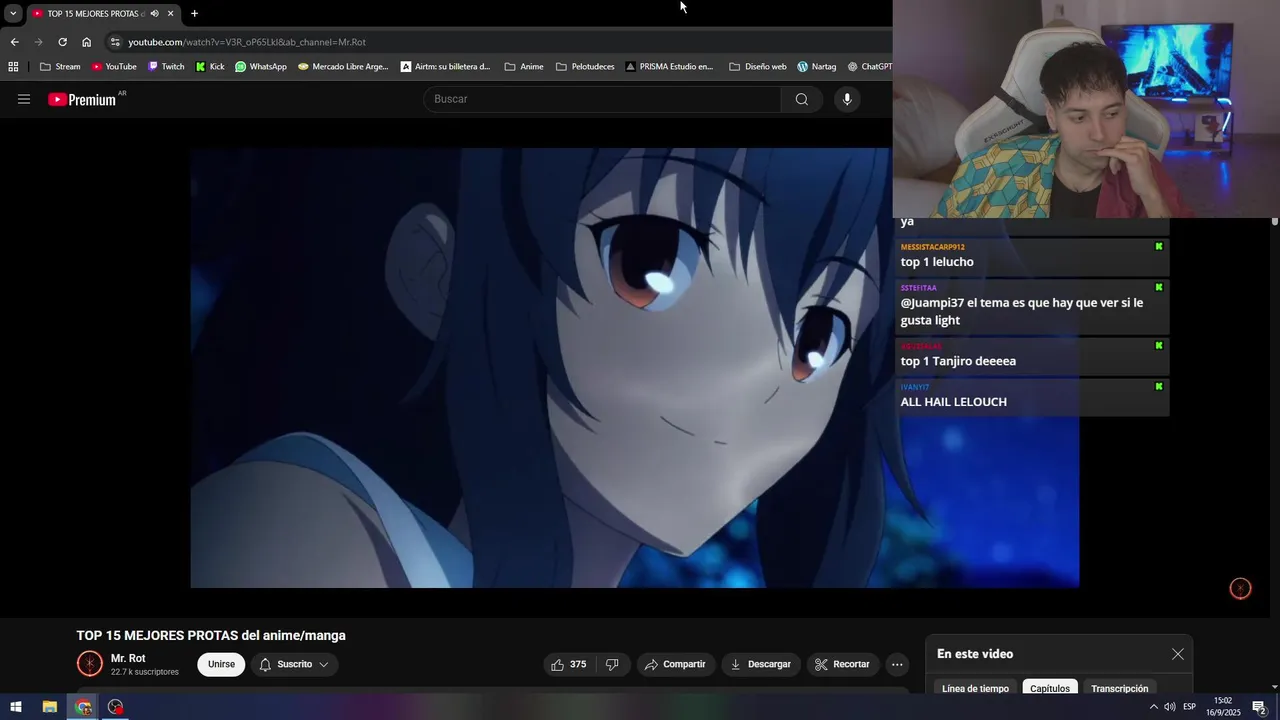Open the Airtm billetera bookmark

(446, 67)
